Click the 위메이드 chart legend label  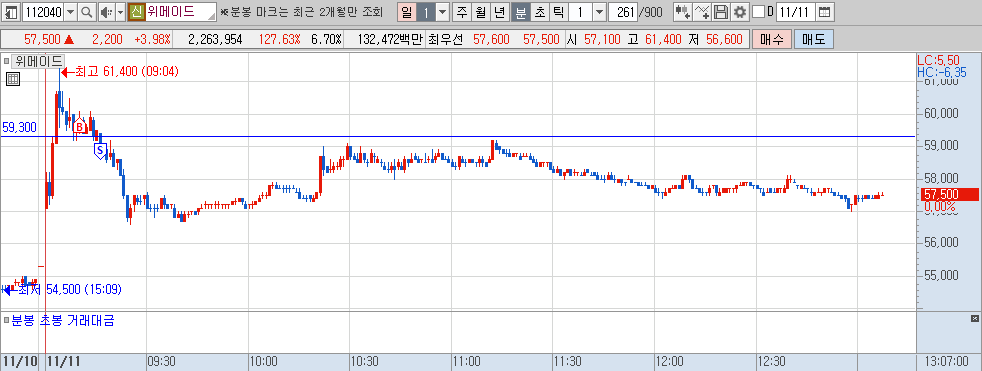tap(38, 61)
